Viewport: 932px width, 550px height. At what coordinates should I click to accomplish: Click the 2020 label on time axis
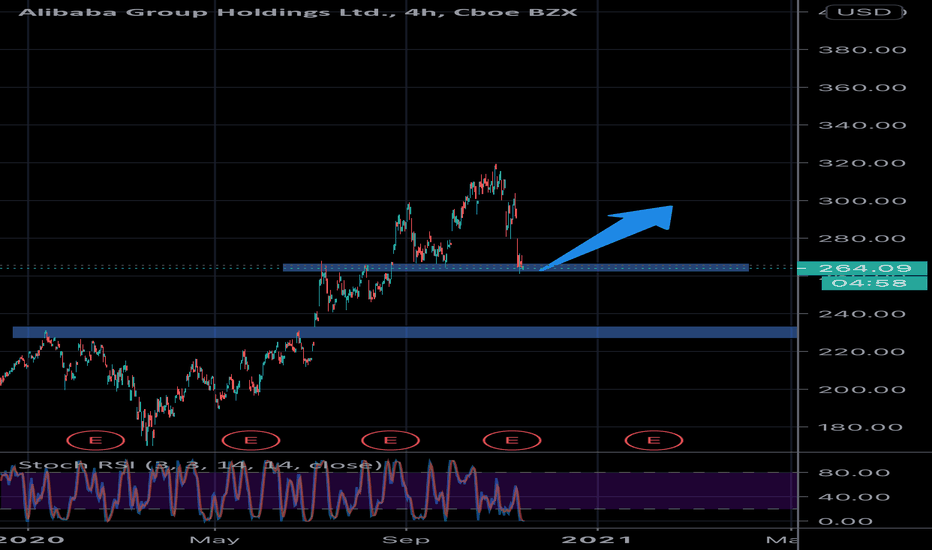coord(31,540)
